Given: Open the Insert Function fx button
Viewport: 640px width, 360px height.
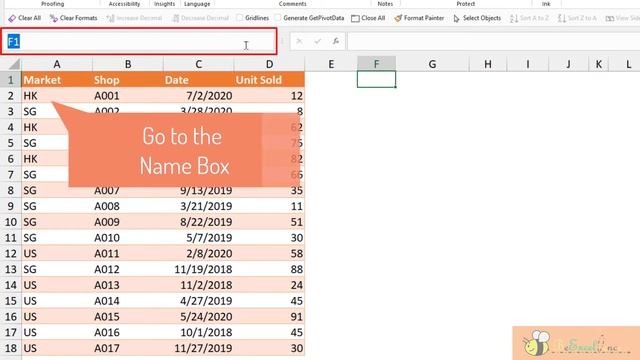Looking at the screenshot, I should click(x=336, y=41).
